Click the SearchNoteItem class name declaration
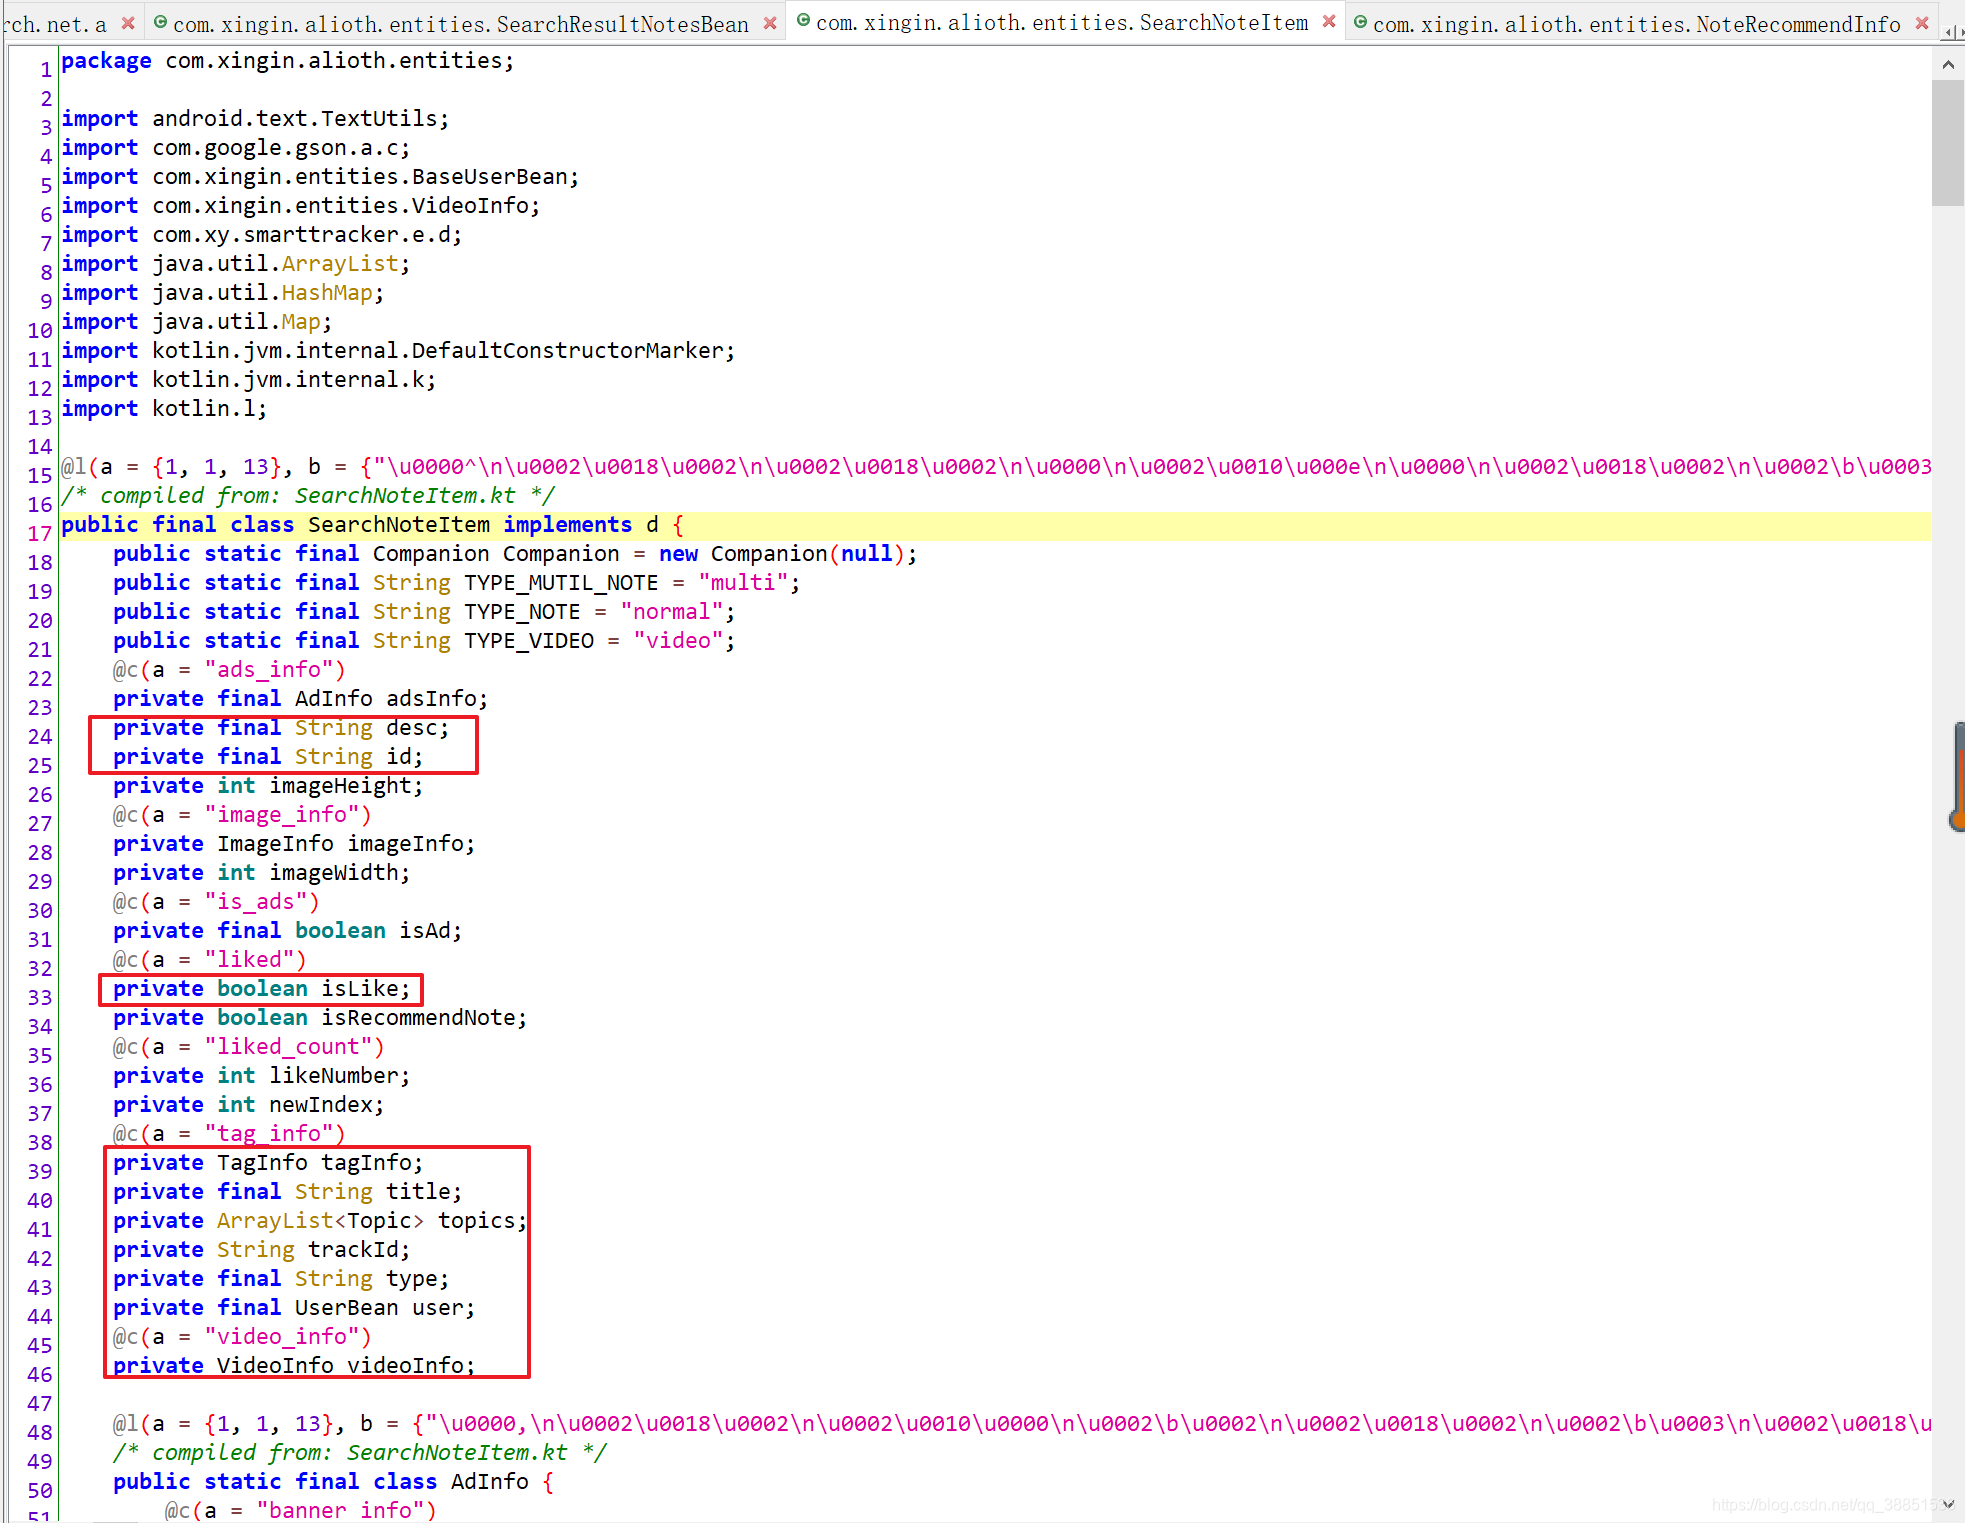 pyautogui.click(x=399, y=525)
